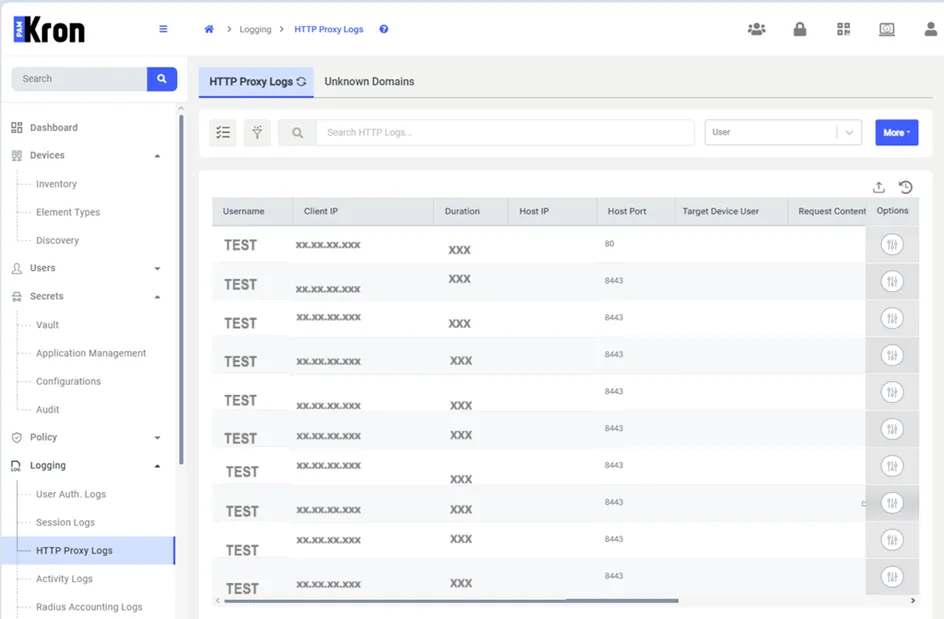Select the HTTP Proxy Logs tab
The width and height of the screenshot is (944, 619).
point(256,82)
